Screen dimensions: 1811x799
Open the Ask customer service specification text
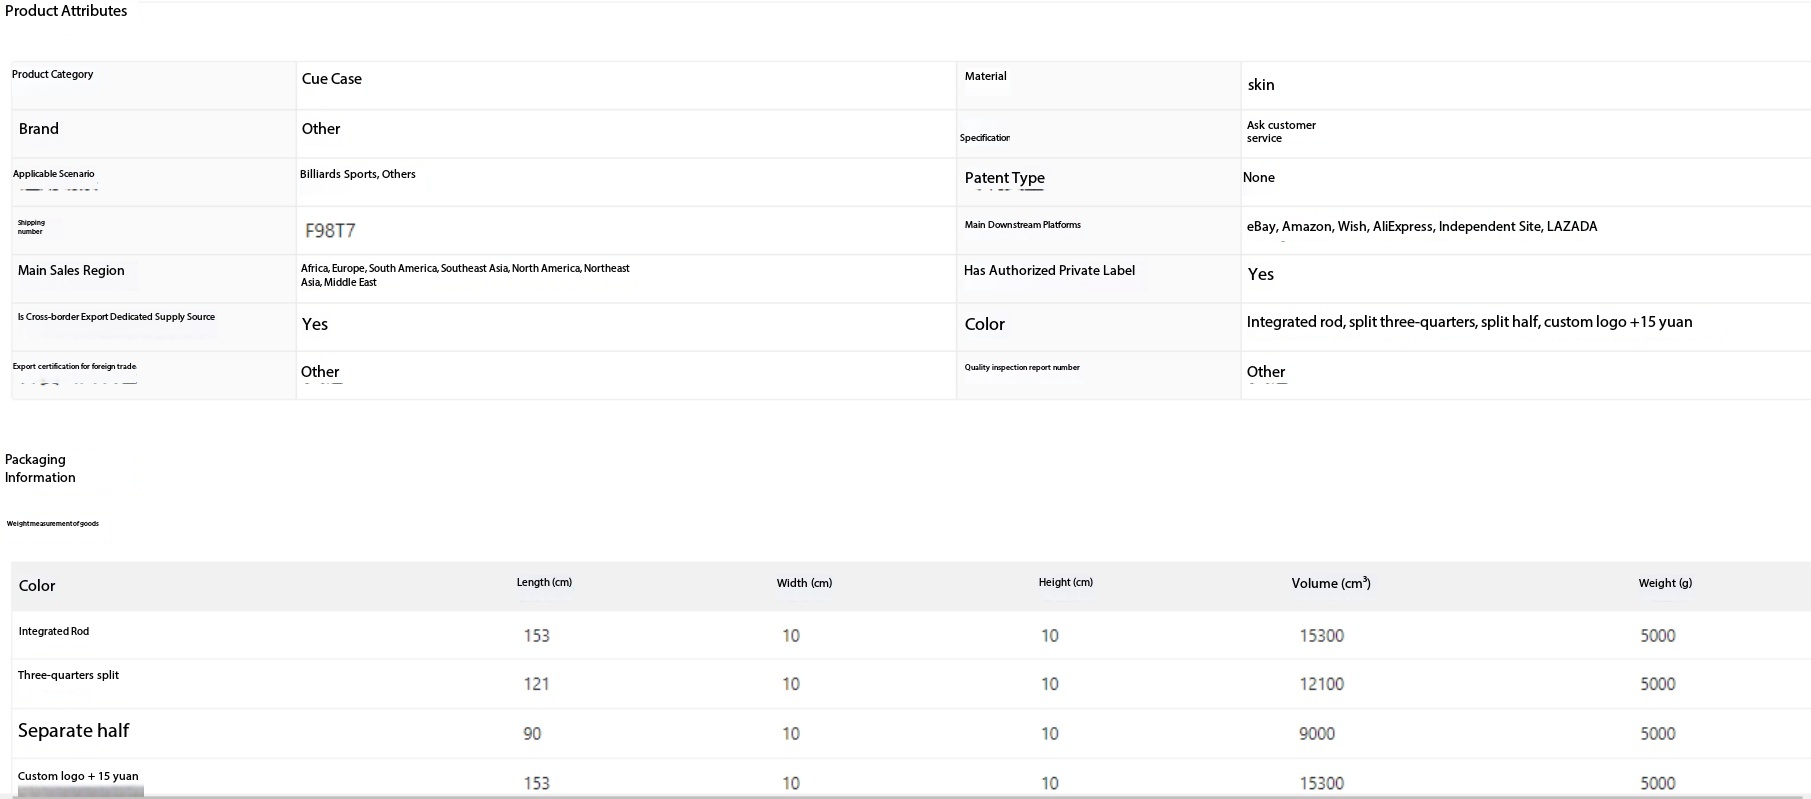click(1280, 132)
